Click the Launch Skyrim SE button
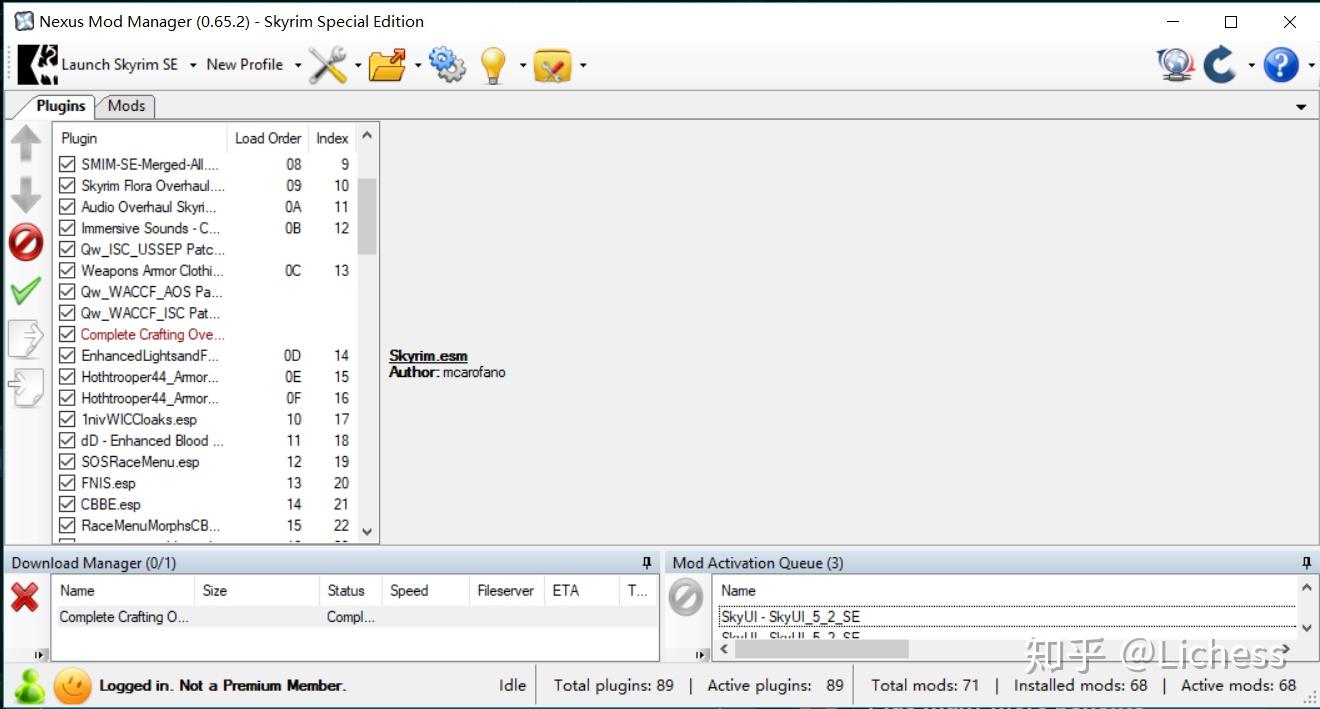The image size is (1320, 709). 98,65
